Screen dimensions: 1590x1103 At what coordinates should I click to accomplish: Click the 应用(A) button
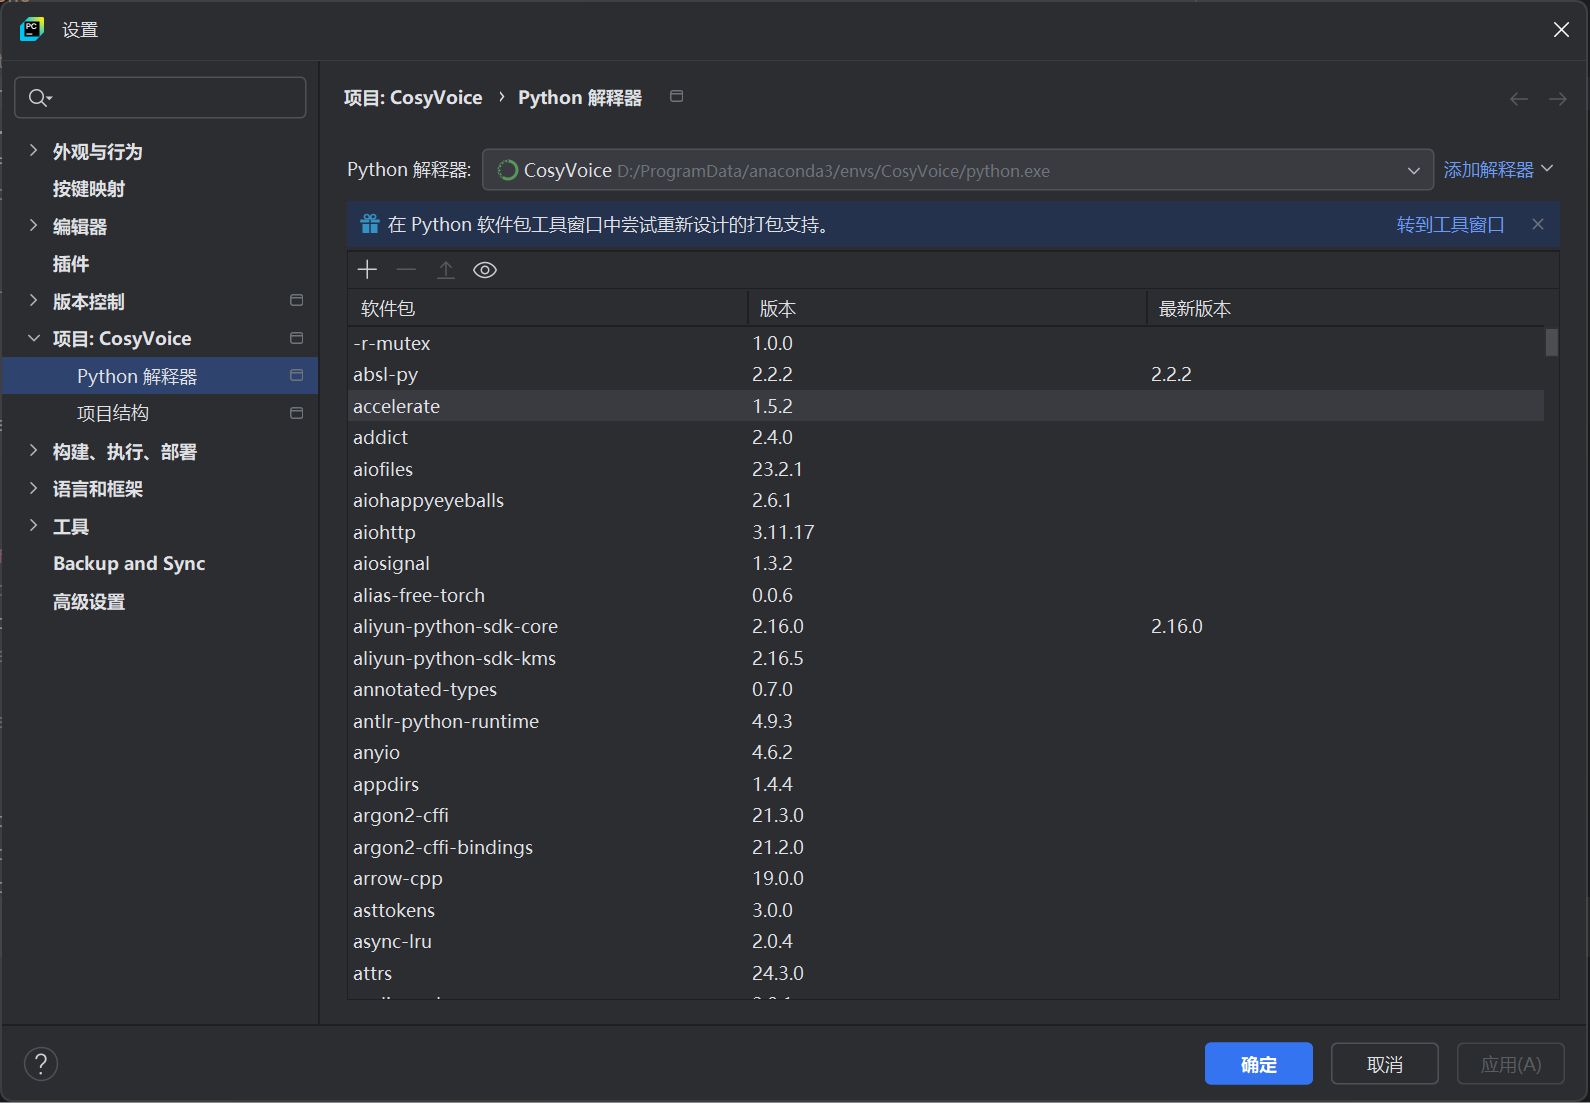[x=1510, y=1064]
